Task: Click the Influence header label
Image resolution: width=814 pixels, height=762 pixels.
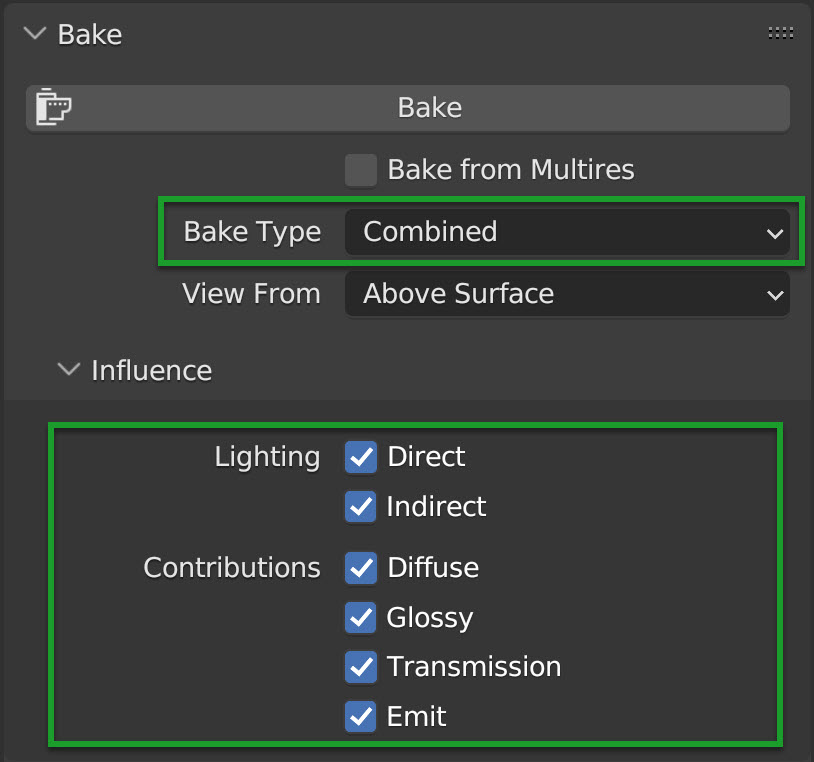Action: click(x=151, y=369)
